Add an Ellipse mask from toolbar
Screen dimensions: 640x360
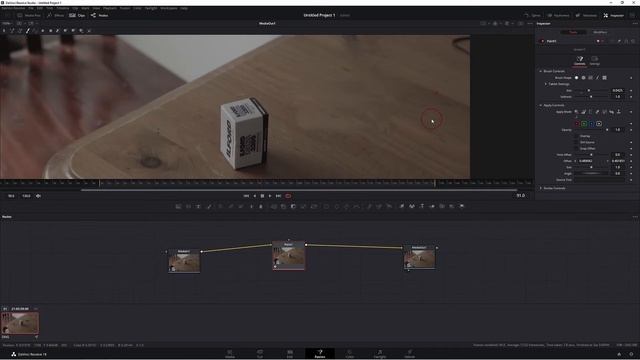tap(336, 207)
